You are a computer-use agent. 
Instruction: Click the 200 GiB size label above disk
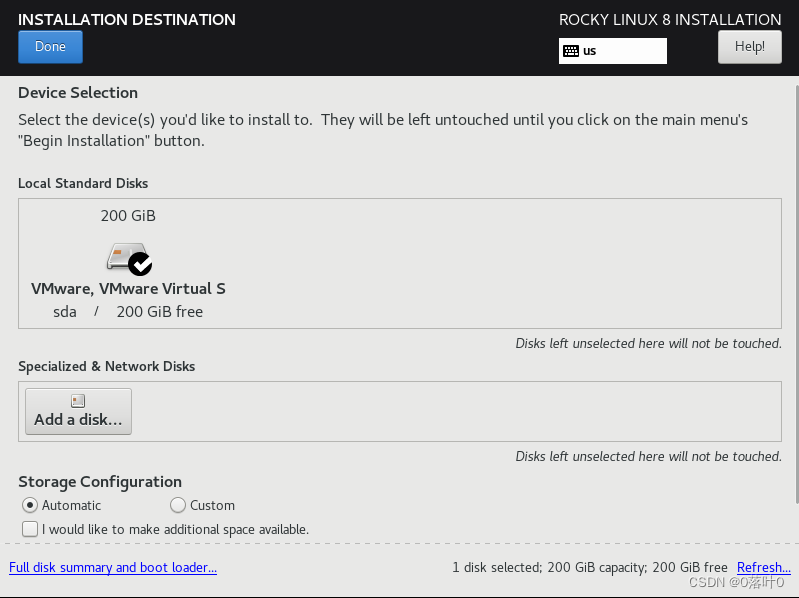[128, 216]
